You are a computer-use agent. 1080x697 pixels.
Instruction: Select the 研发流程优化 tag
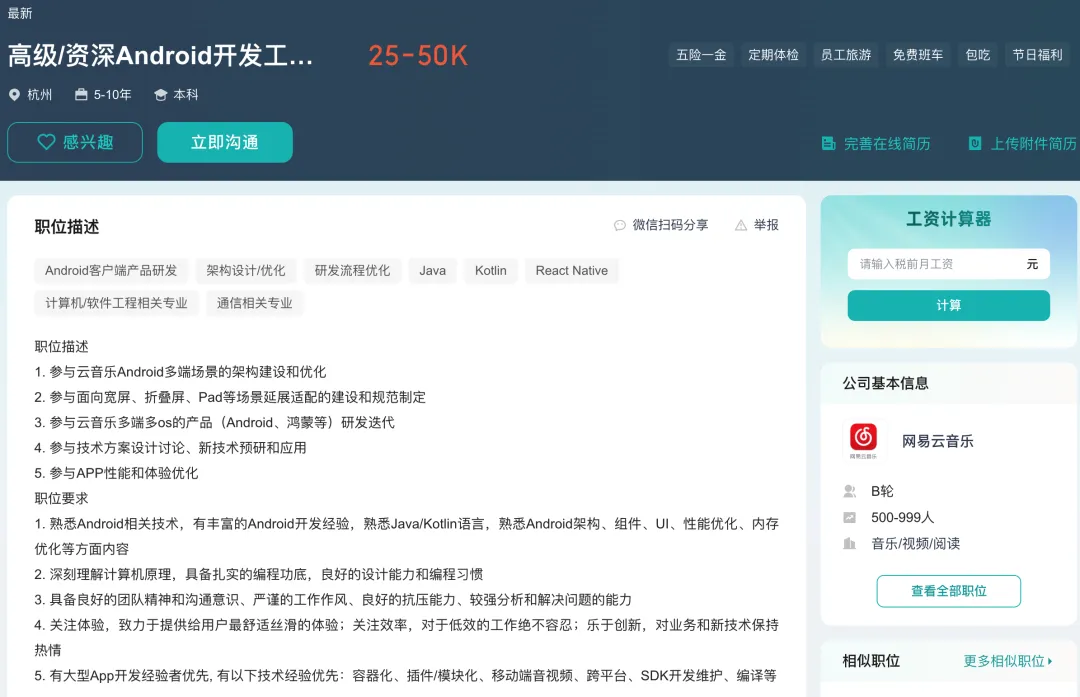352,271
